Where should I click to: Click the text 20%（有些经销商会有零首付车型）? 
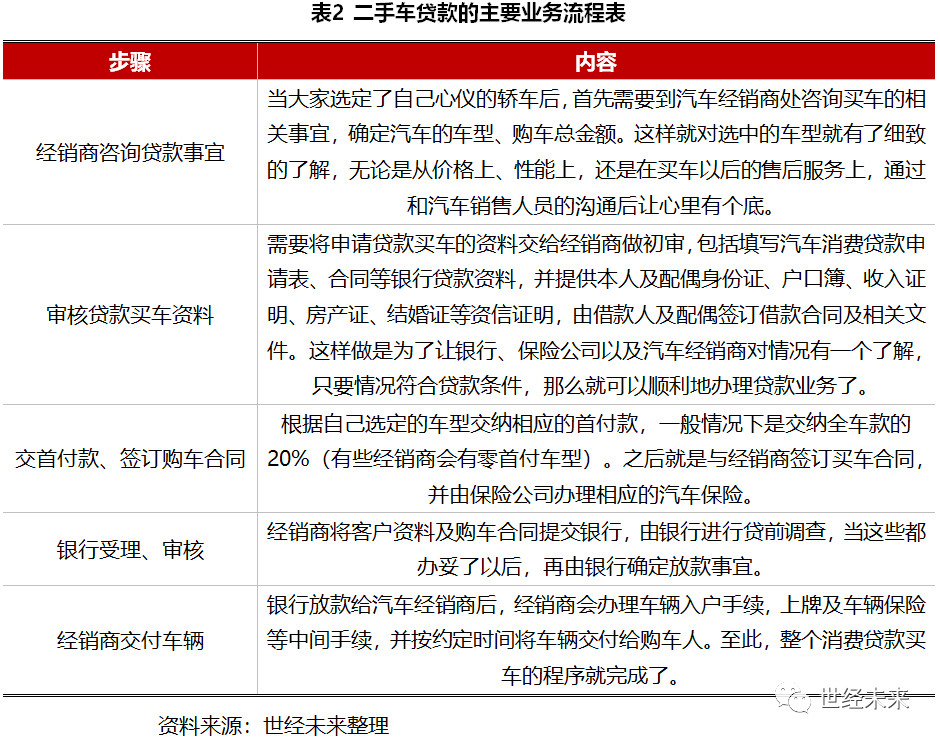[430, 459]
